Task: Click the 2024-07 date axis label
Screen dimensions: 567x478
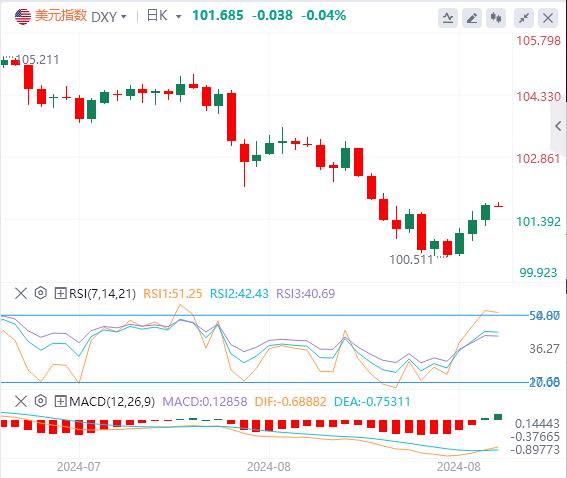Action: [78, 467]
